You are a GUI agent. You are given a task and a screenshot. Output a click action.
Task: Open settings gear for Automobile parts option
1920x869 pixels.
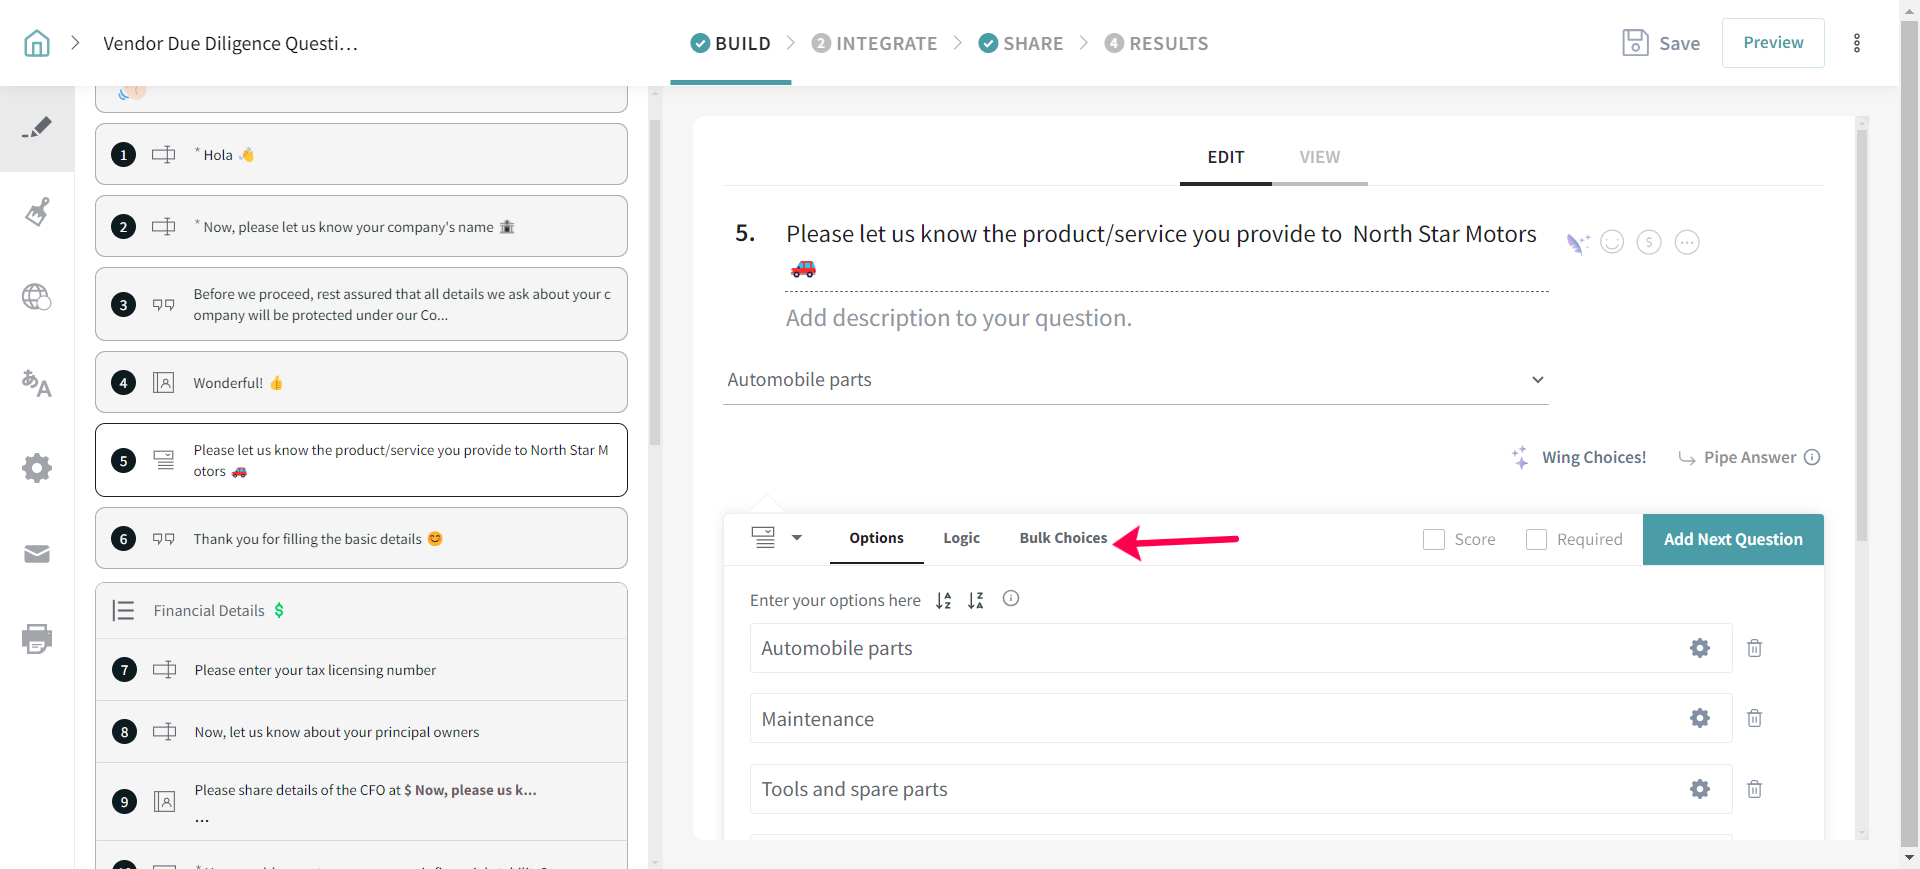point(1699,648)
